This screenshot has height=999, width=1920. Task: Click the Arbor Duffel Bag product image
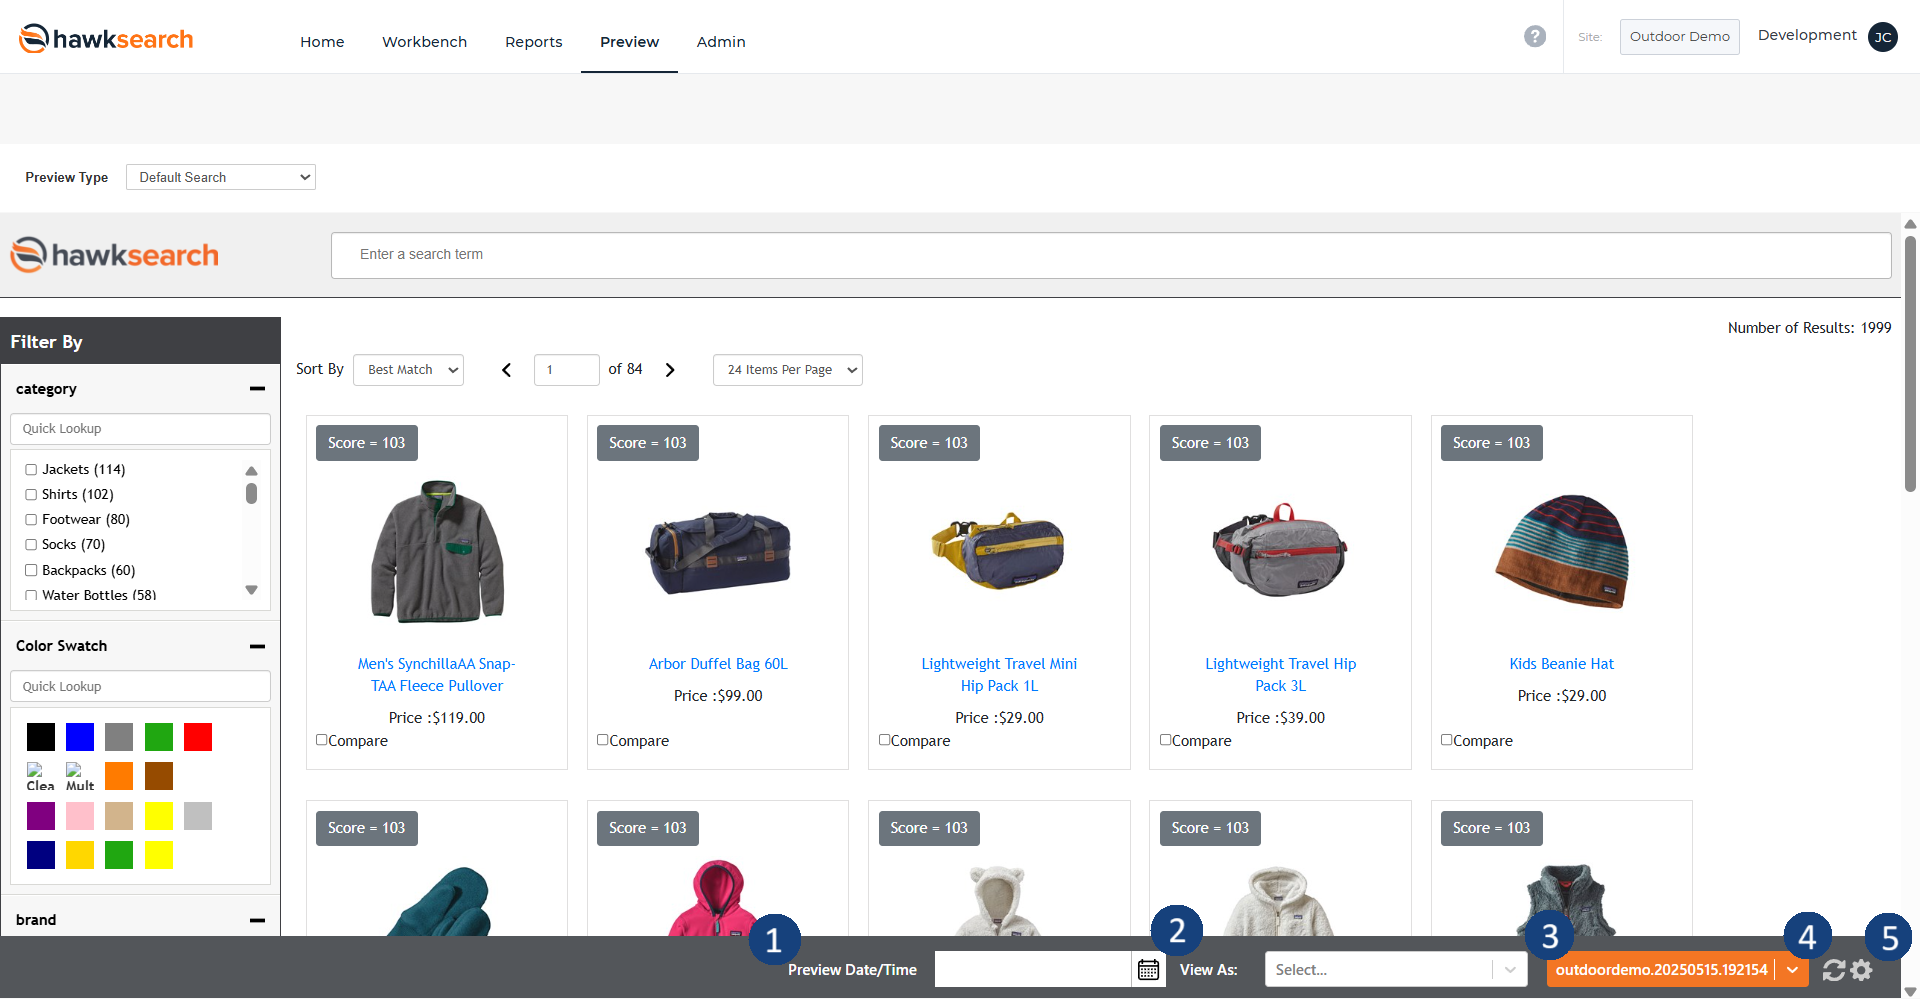[718, 552]
